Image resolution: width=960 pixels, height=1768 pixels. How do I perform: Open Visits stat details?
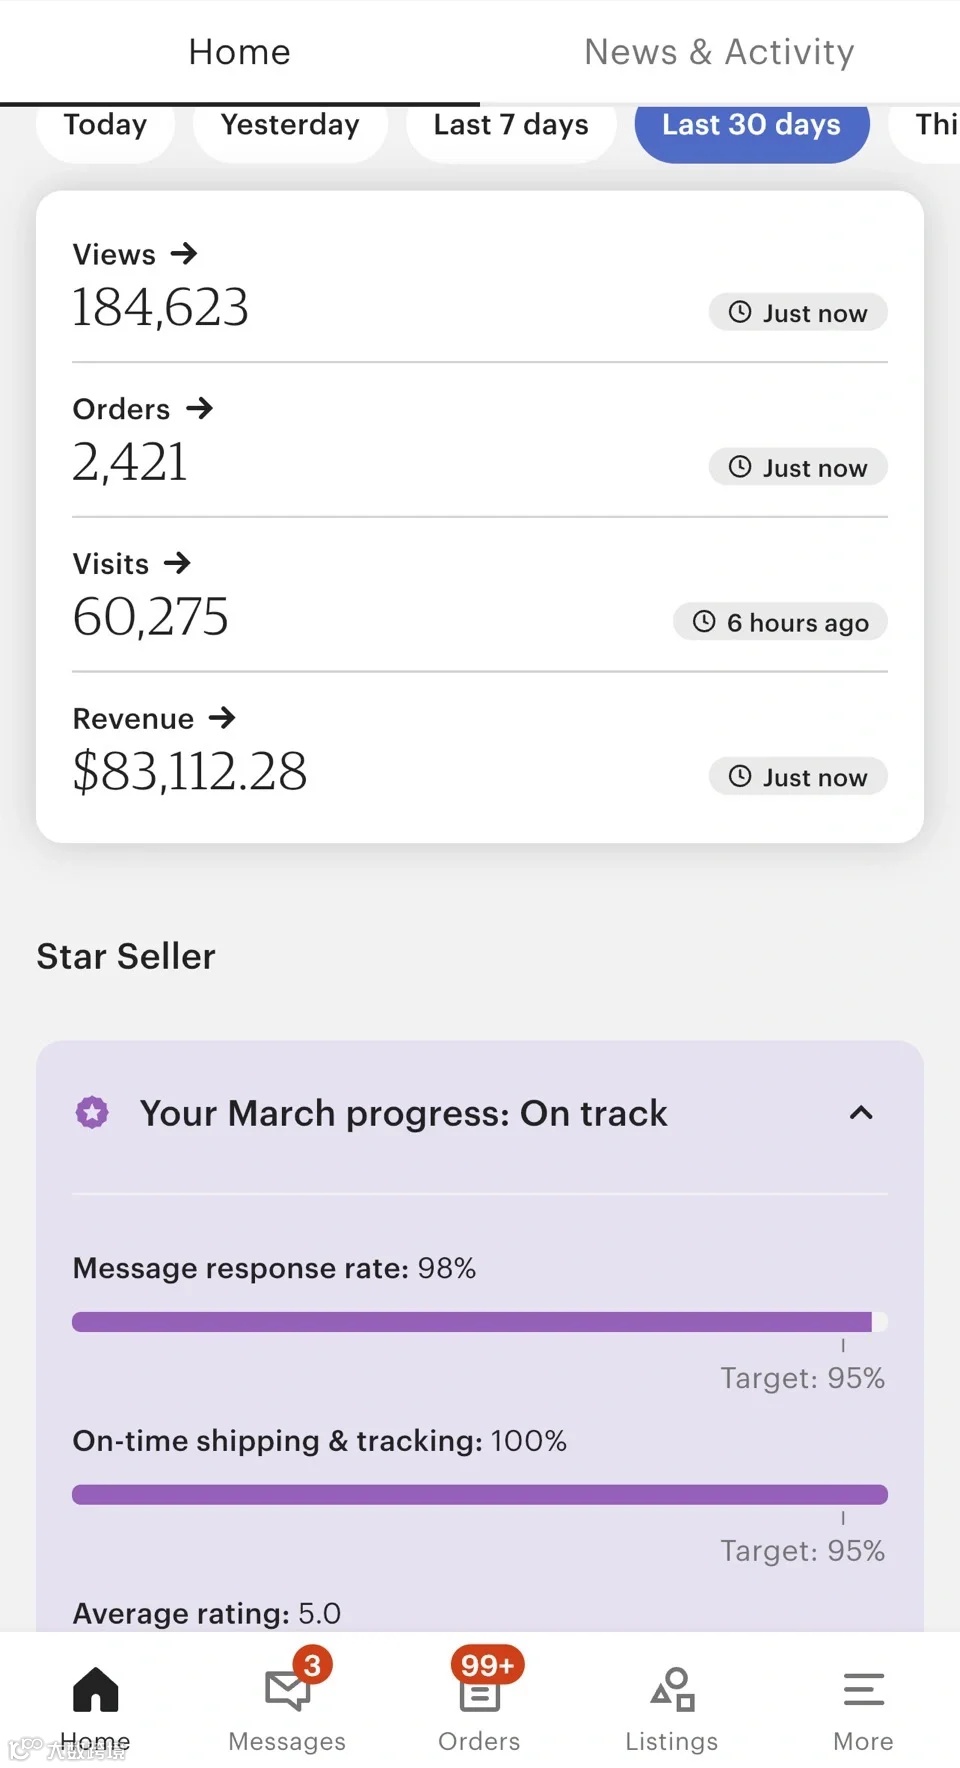[x=131, y=564]
